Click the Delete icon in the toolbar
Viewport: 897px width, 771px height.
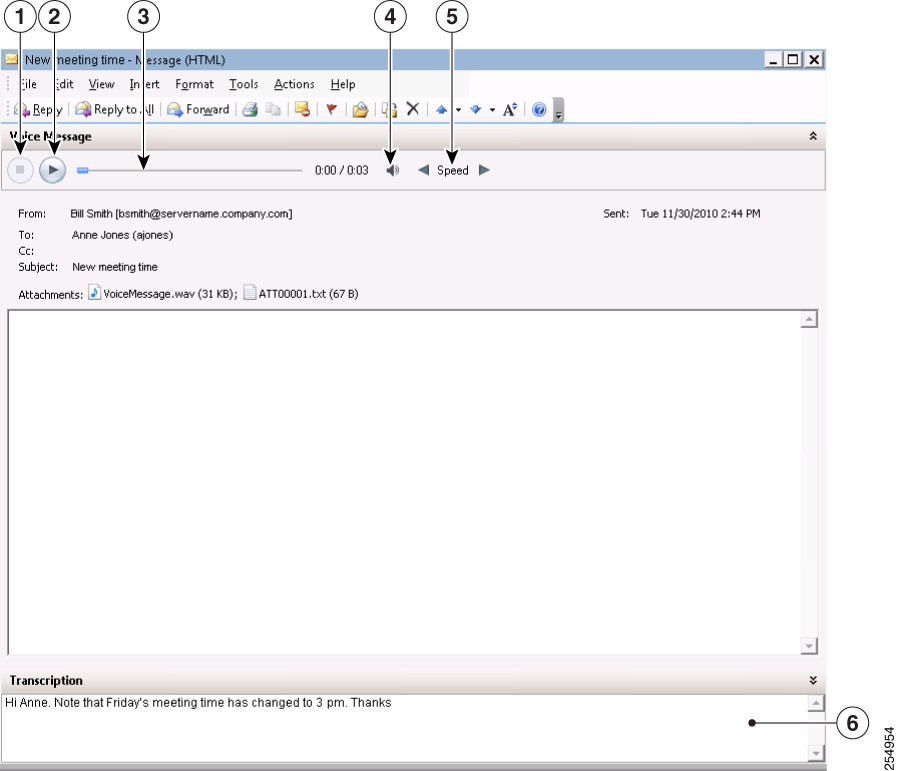pyautogui.click(x=412, y=109)
